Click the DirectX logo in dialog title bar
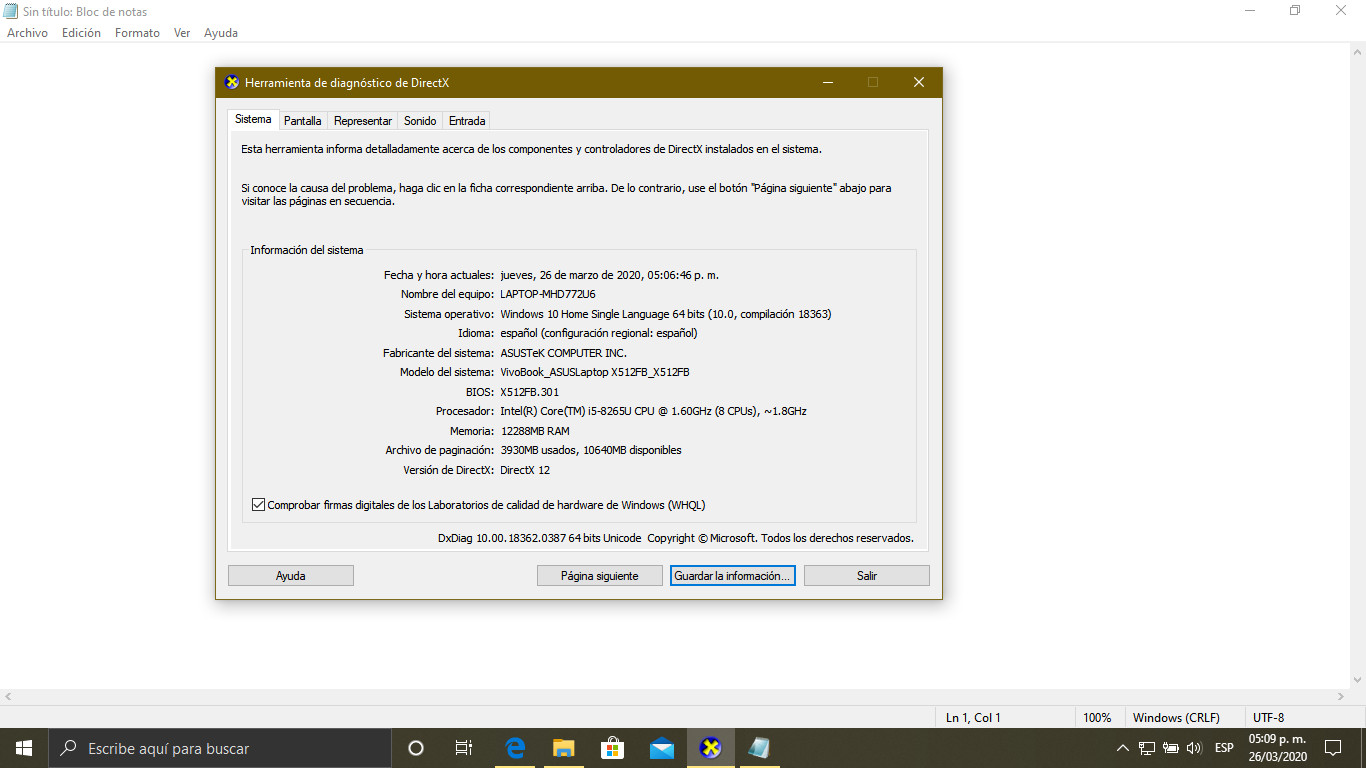Screen dimensions: 1366x768 tap(232, 82)
